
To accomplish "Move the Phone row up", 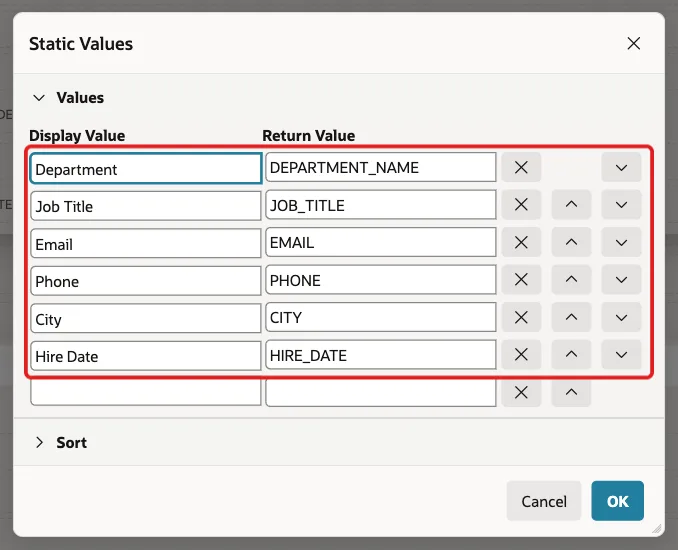I will pyautogui.click(x=571, y=280).
